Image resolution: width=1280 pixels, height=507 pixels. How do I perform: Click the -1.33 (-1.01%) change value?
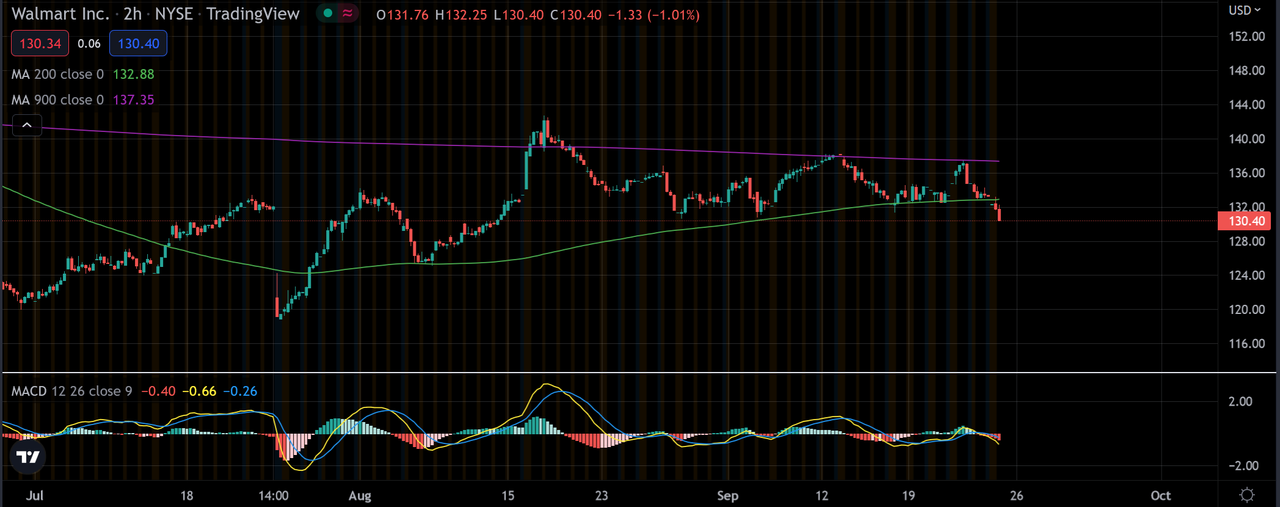(x=654, y=15)
